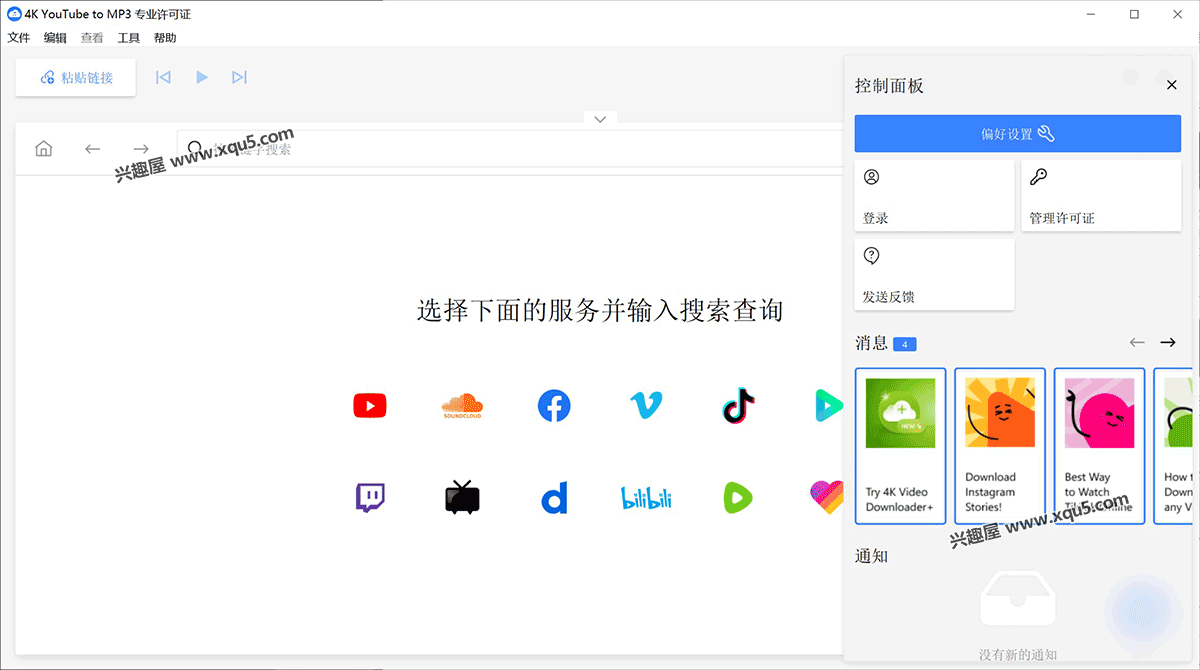1200x670 pixels.
Task: Open the 'Download Instagram Stories!' card
Action: click(1000, 446)
